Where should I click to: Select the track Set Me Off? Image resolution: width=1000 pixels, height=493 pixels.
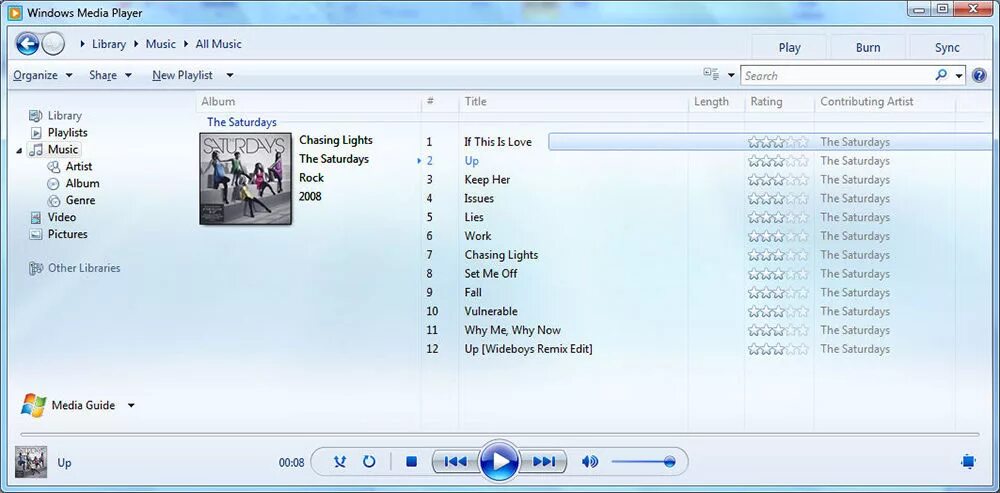pos(490,274)
